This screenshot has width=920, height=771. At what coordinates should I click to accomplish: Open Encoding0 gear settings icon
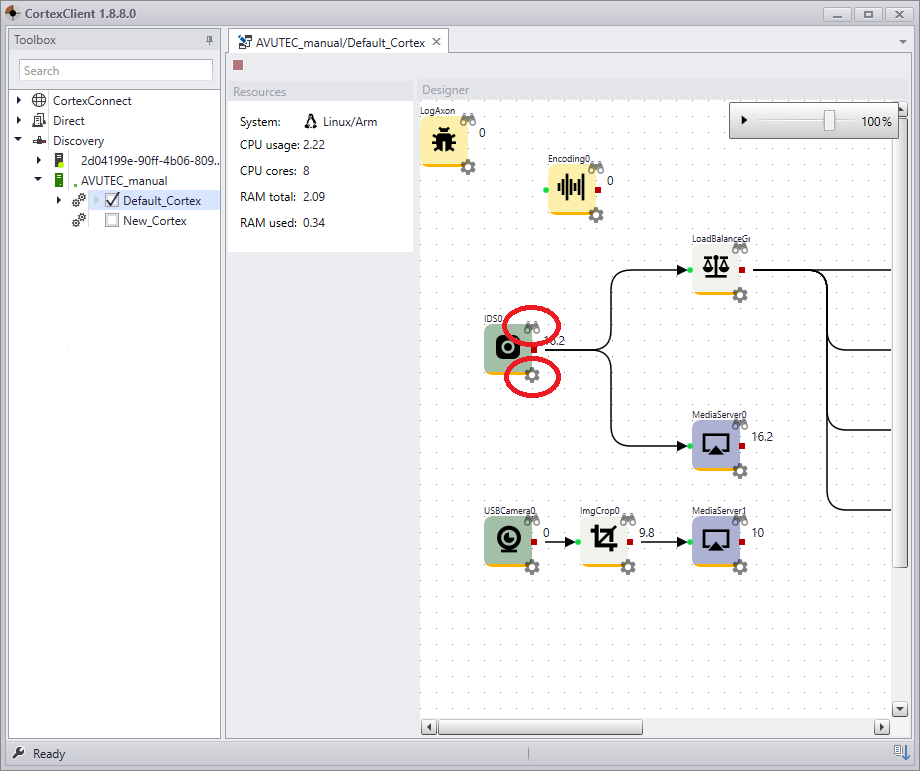[x=596, y=215]
